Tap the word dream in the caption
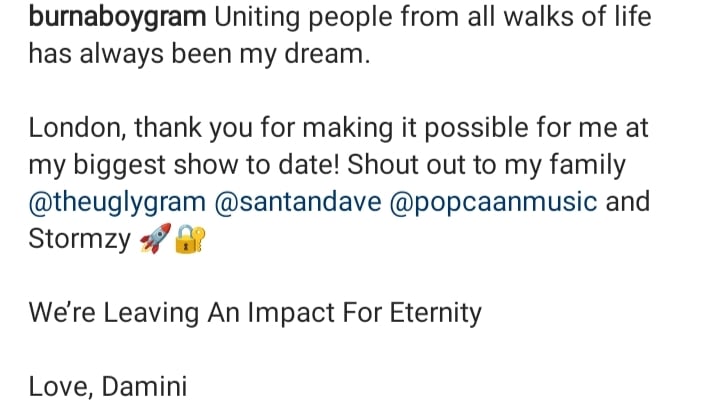The width and height of the screenshot is (720, 406). click(325, 54)
